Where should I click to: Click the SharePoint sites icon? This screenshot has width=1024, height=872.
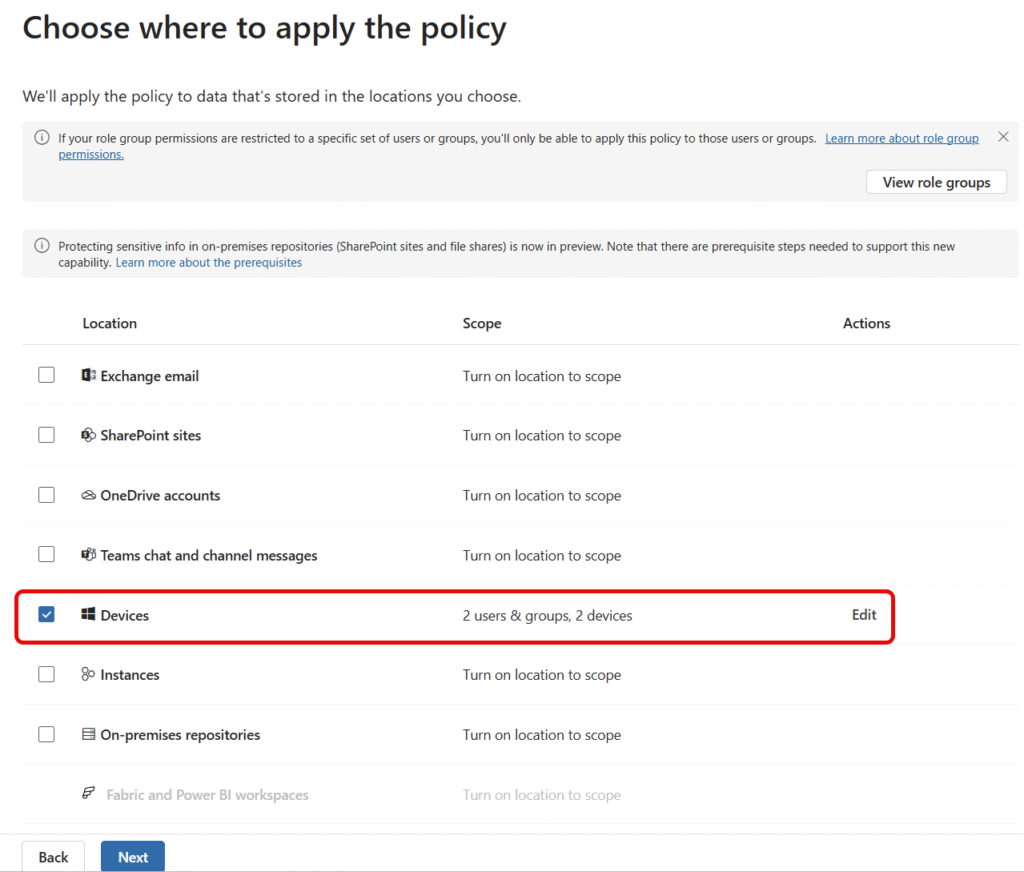(x=88, y=435)
